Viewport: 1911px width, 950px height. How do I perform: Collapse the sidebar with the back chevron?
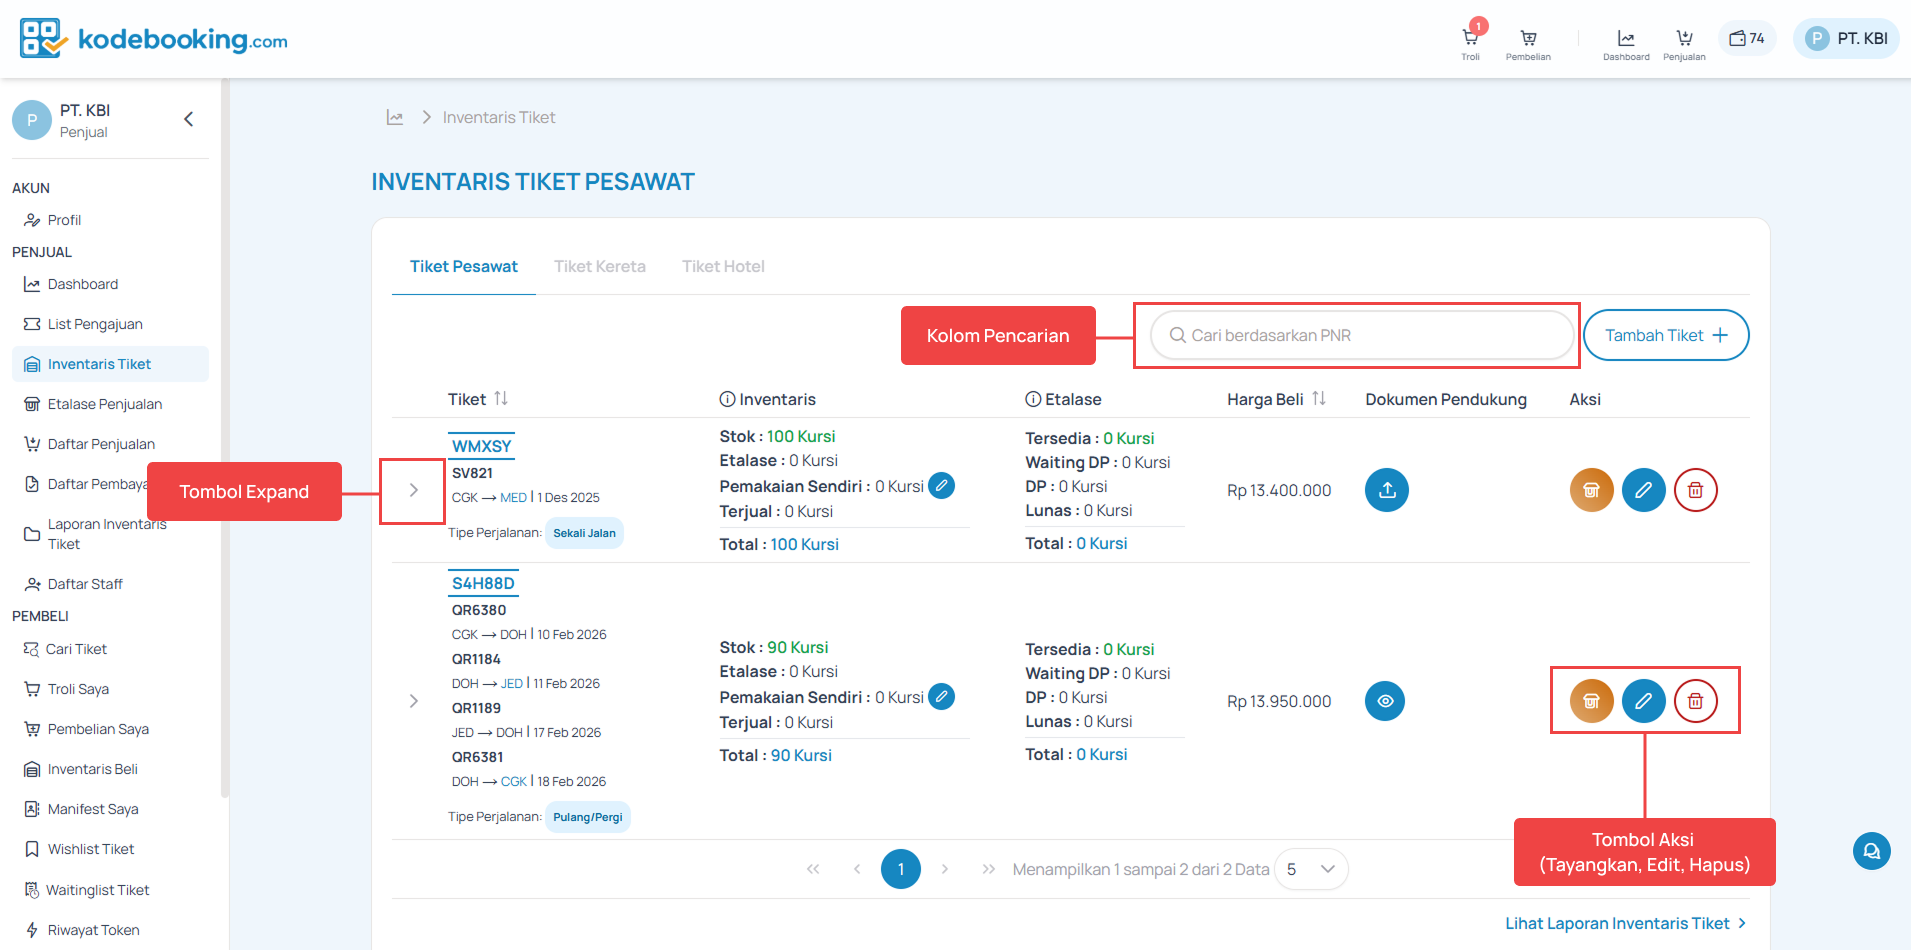point(189,120)
